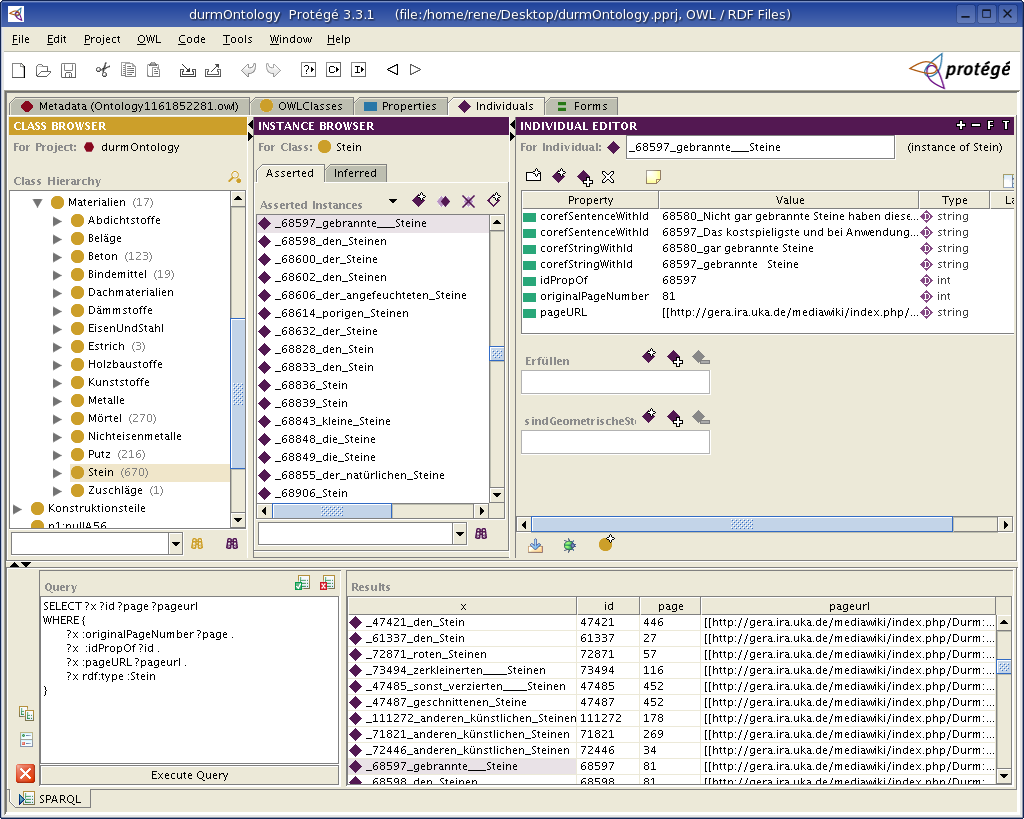
Task: Collapse the Materialien tree node
Action: click(x=37, y=202)
